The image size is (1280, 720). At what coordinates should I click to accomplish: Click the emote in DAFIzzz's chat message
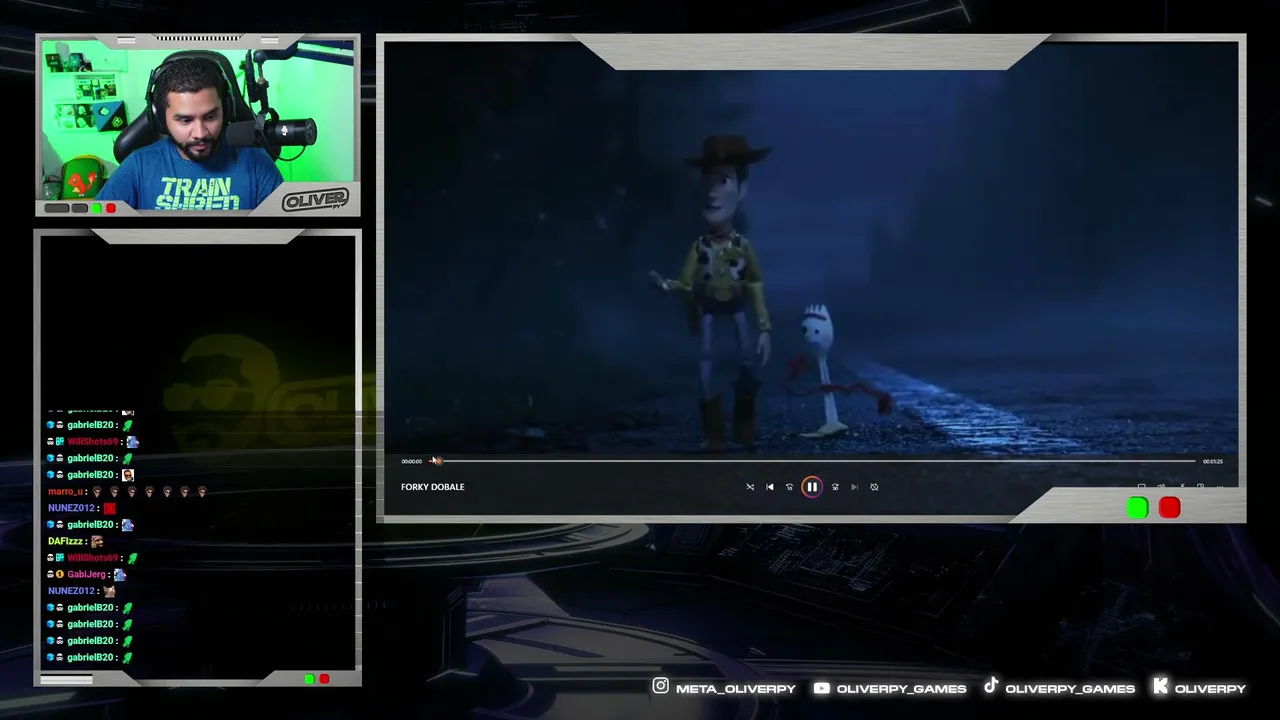pos(97,541)
